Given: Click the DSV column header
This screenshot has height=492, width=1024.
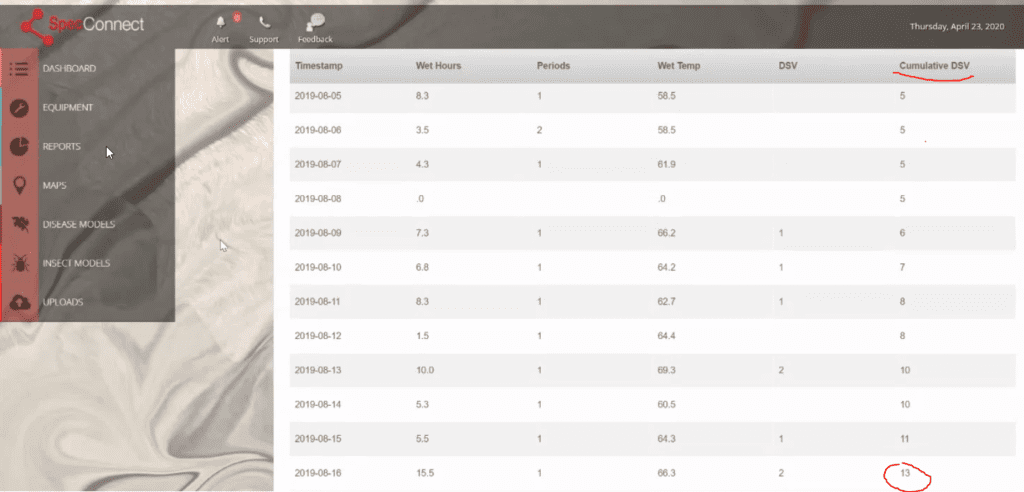Looking at the screenshot, I should click(x=788, y=66).
